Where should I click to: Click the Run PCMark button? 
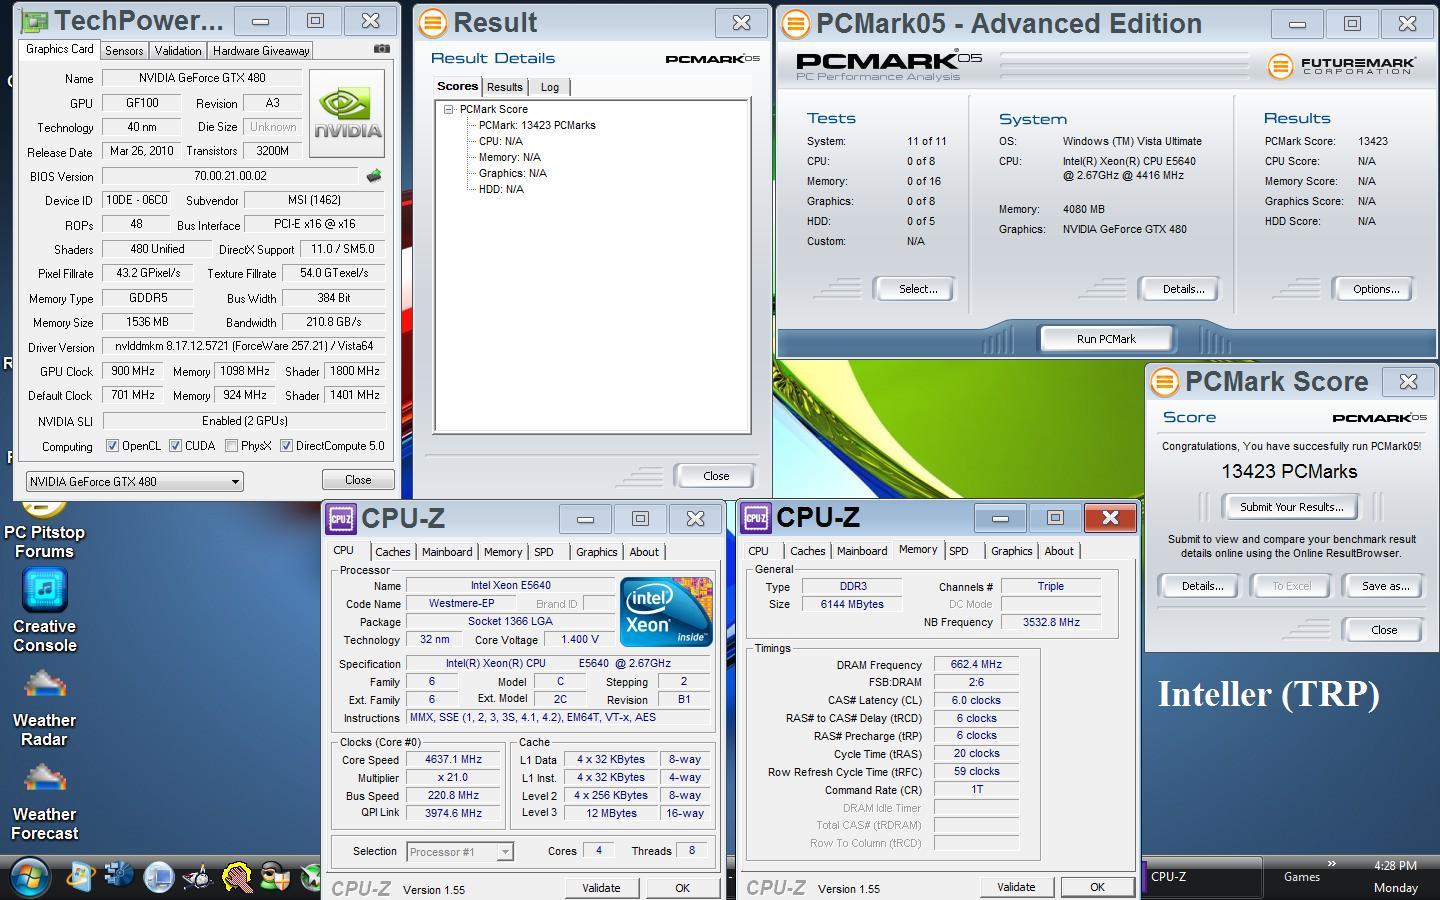point(1106,339)
